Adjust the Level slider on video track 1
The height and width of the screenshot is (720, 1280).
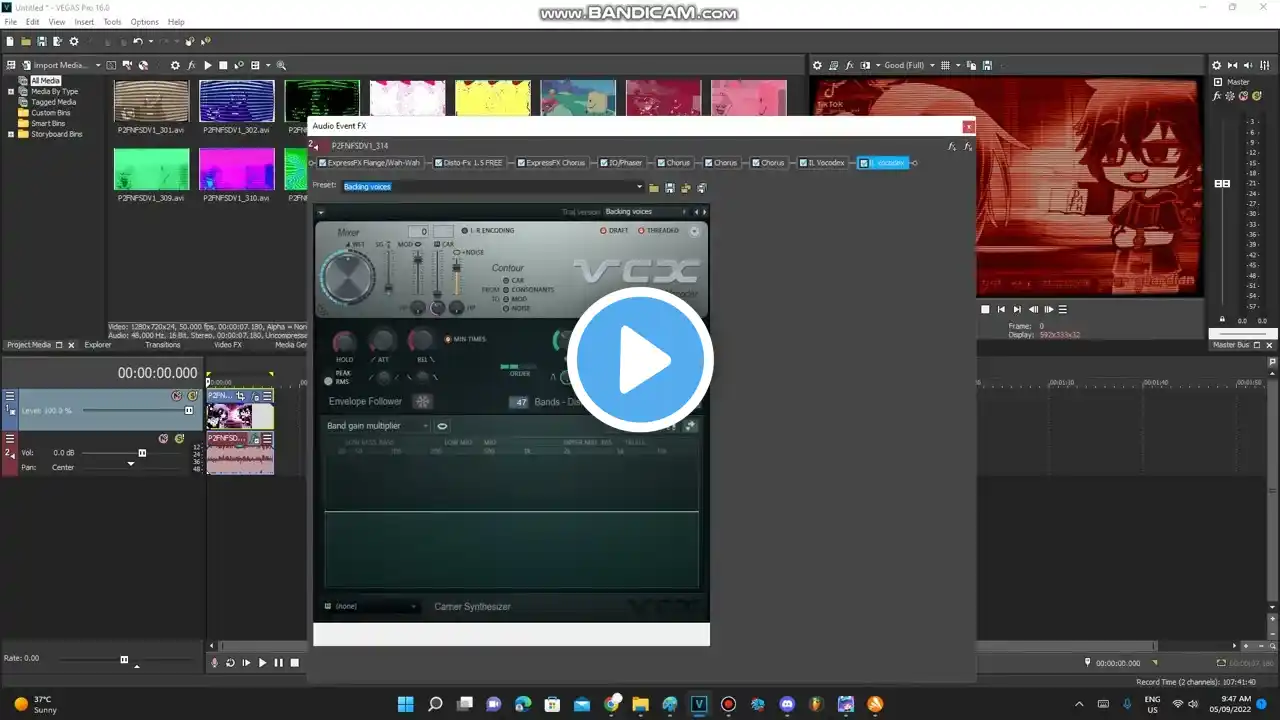click(x=188, y=410)
